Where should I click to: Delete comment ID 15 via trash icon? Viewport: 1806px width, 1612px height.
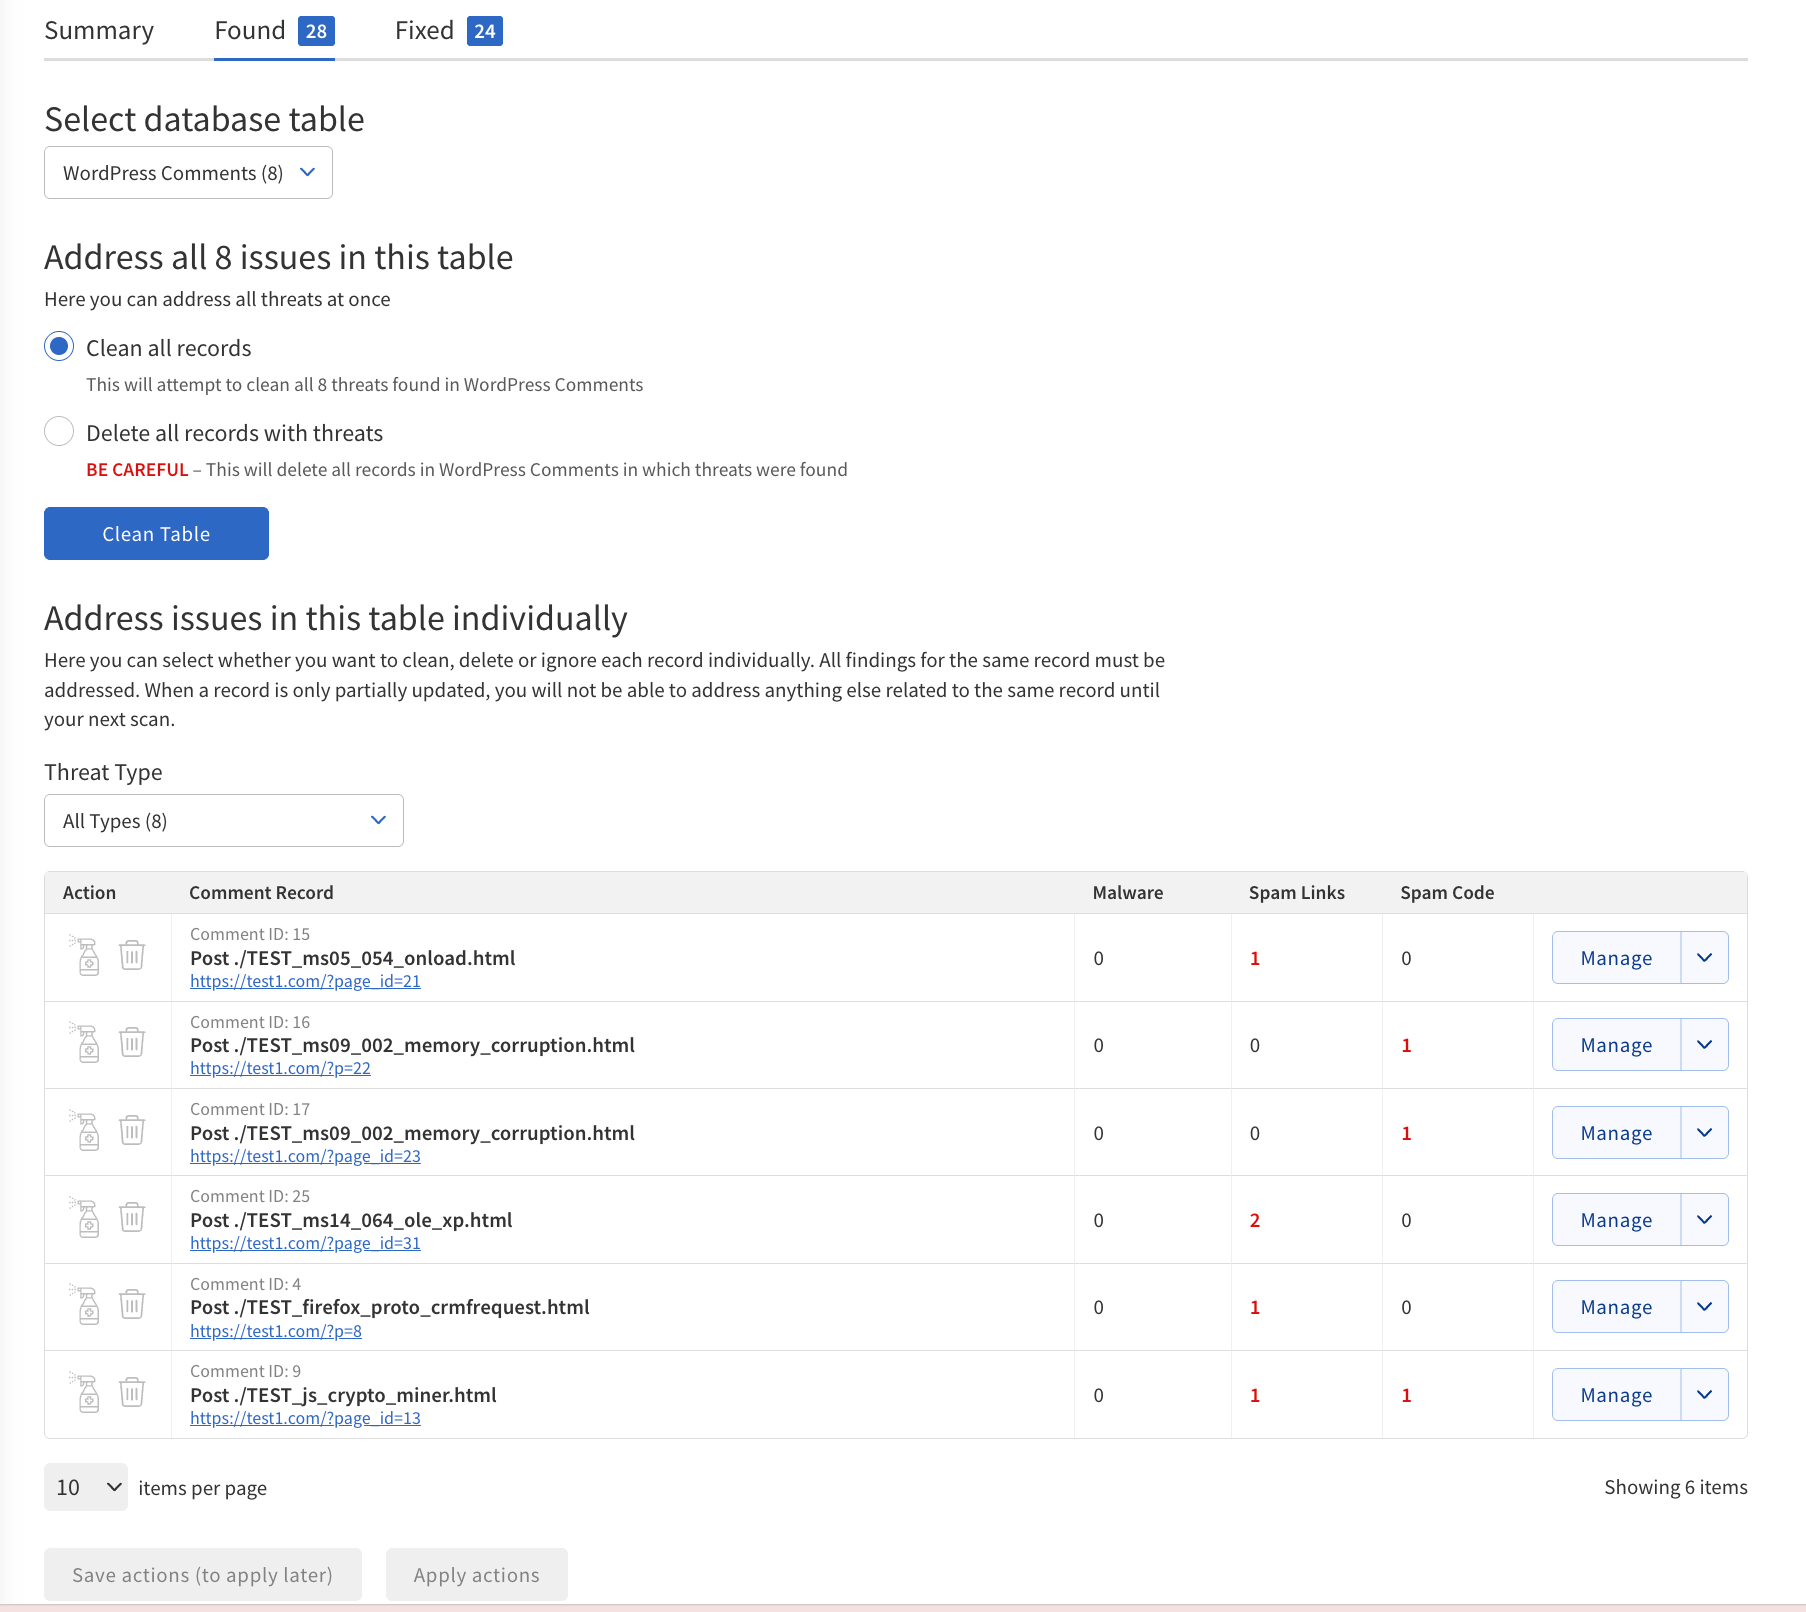point(132,957)
